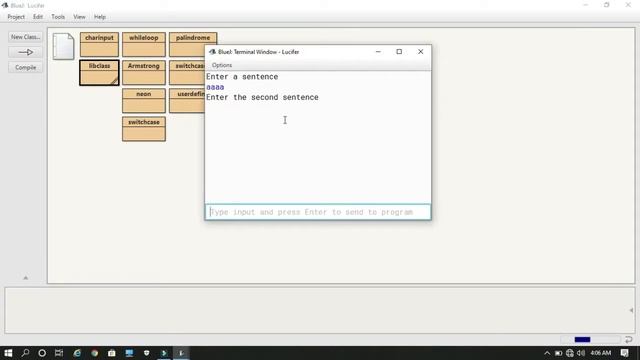Open the computer monitor taskbar app
640x360 pixels.
pyautogui.click(x=129, y=353)
